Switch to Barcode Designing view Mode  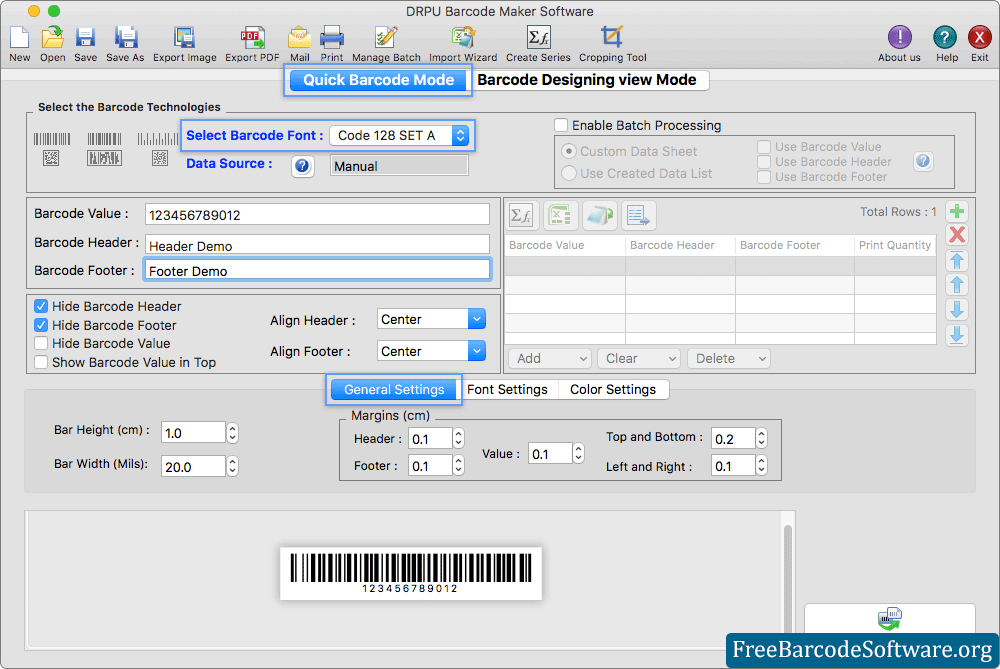(x=587, y=80)
